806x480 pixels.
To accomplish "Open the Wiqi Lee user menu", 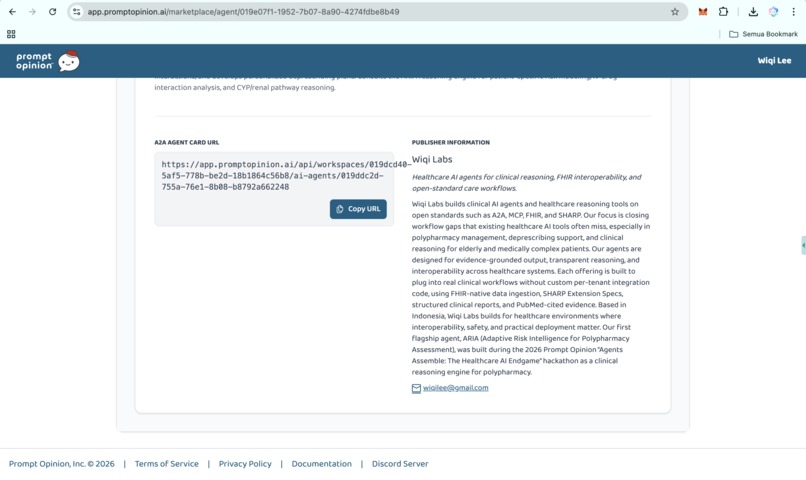I will point(774,61).
